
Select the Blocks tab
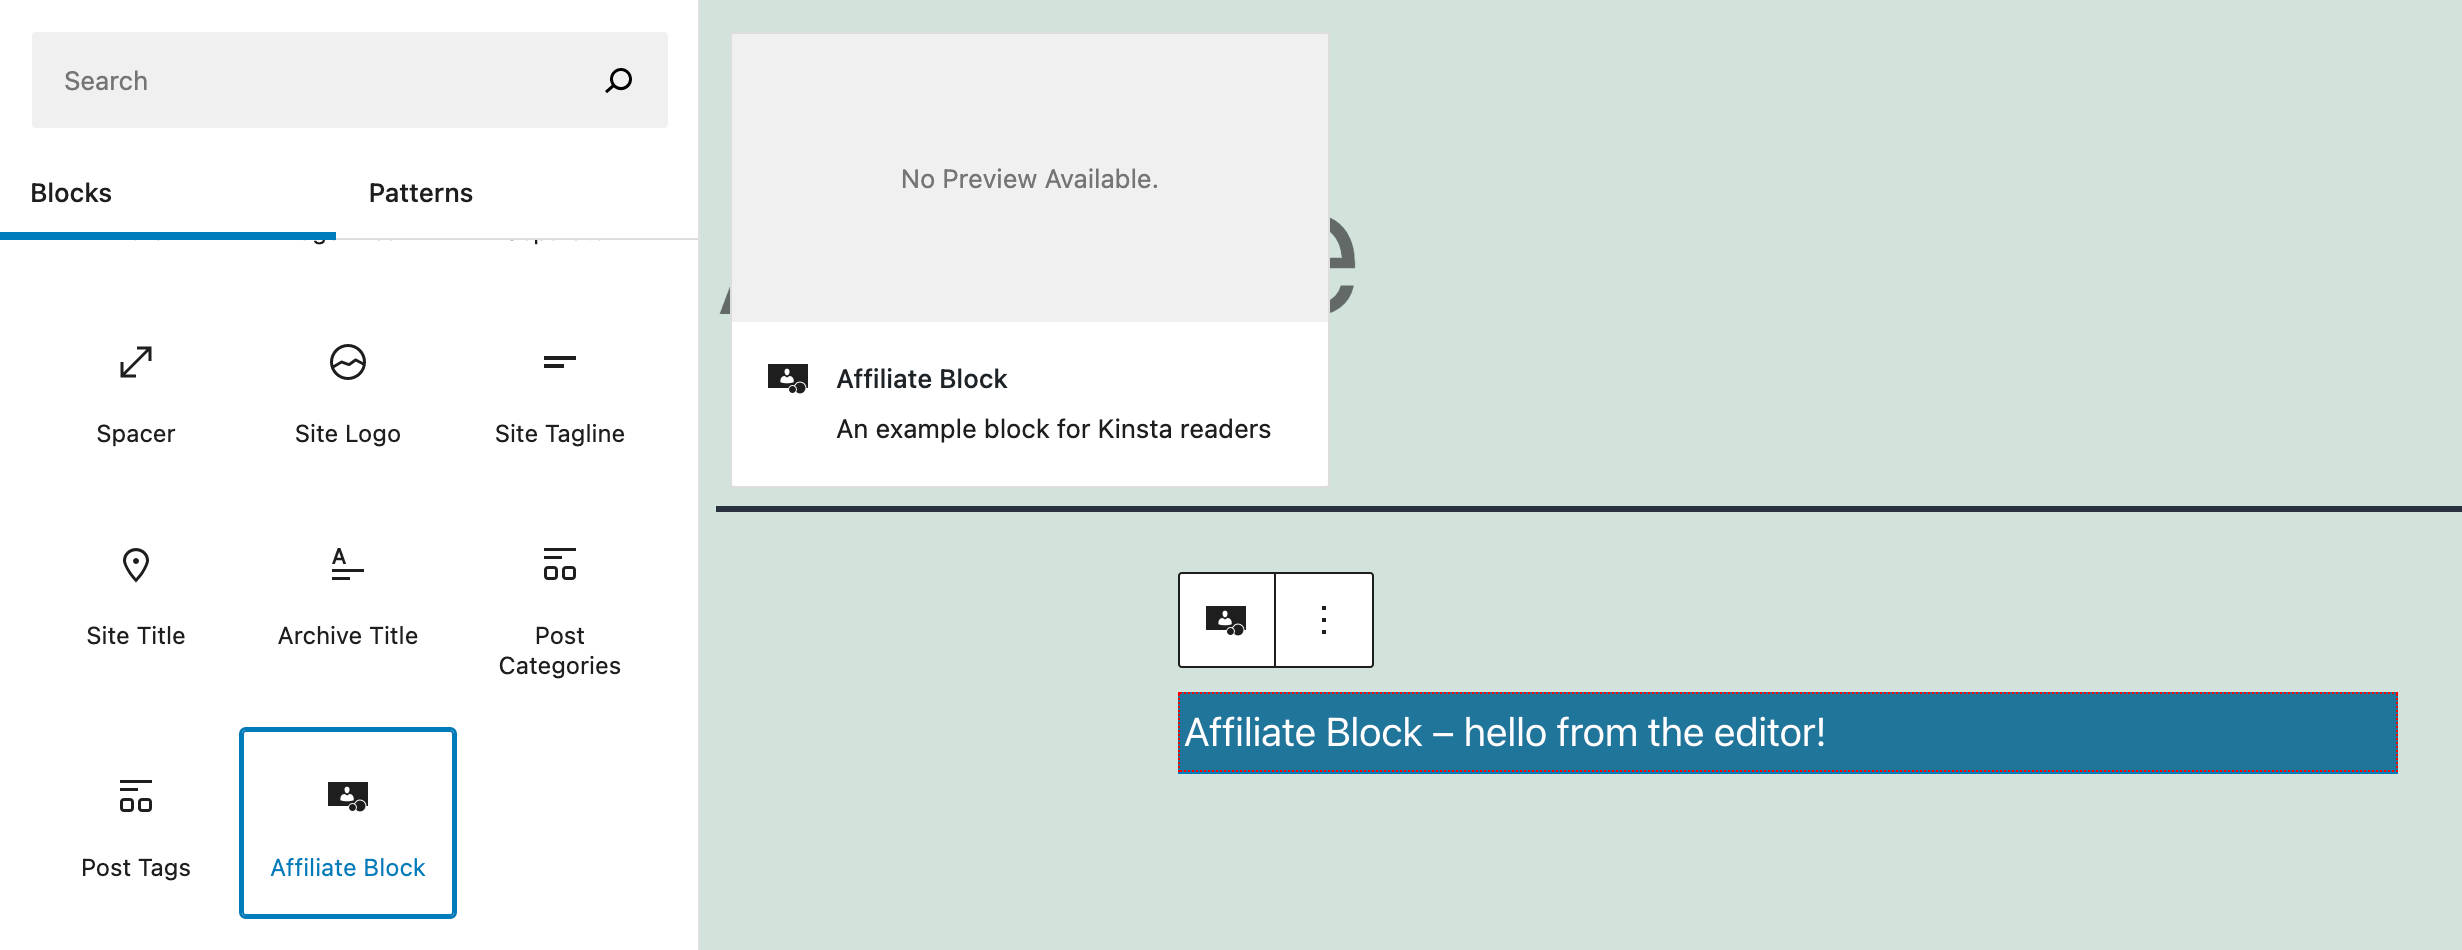click(71, 193)
